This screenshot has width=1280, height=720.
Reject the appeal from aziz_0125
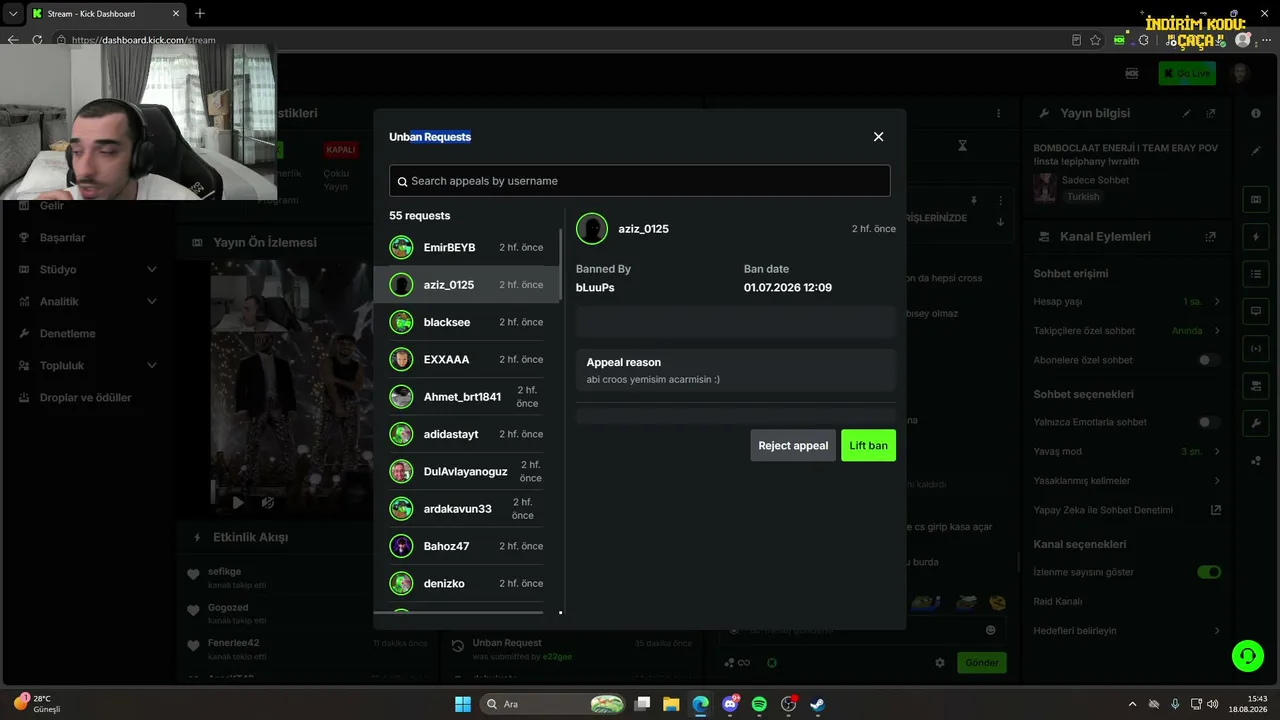(793, 446)
